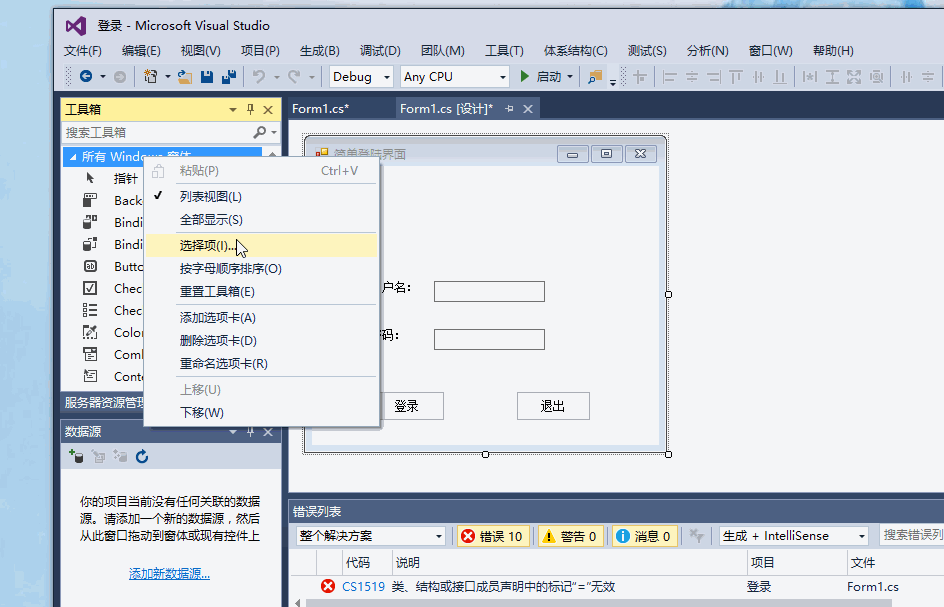Screen dimensions: 944x607
Task: Switch to the Form1.cs* code tab
Action: pyautogui.click(x=321, y=109)
